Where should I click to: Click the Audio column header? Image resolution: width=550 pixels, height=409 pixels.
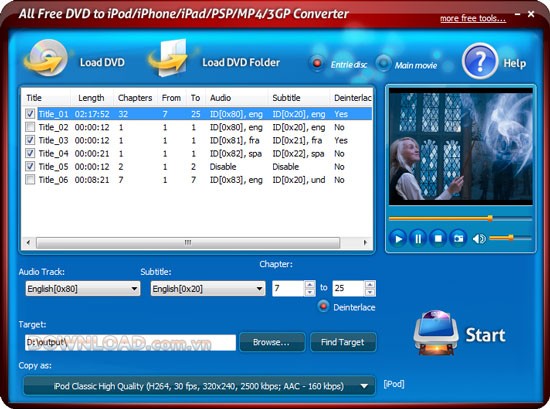[236, 98]
